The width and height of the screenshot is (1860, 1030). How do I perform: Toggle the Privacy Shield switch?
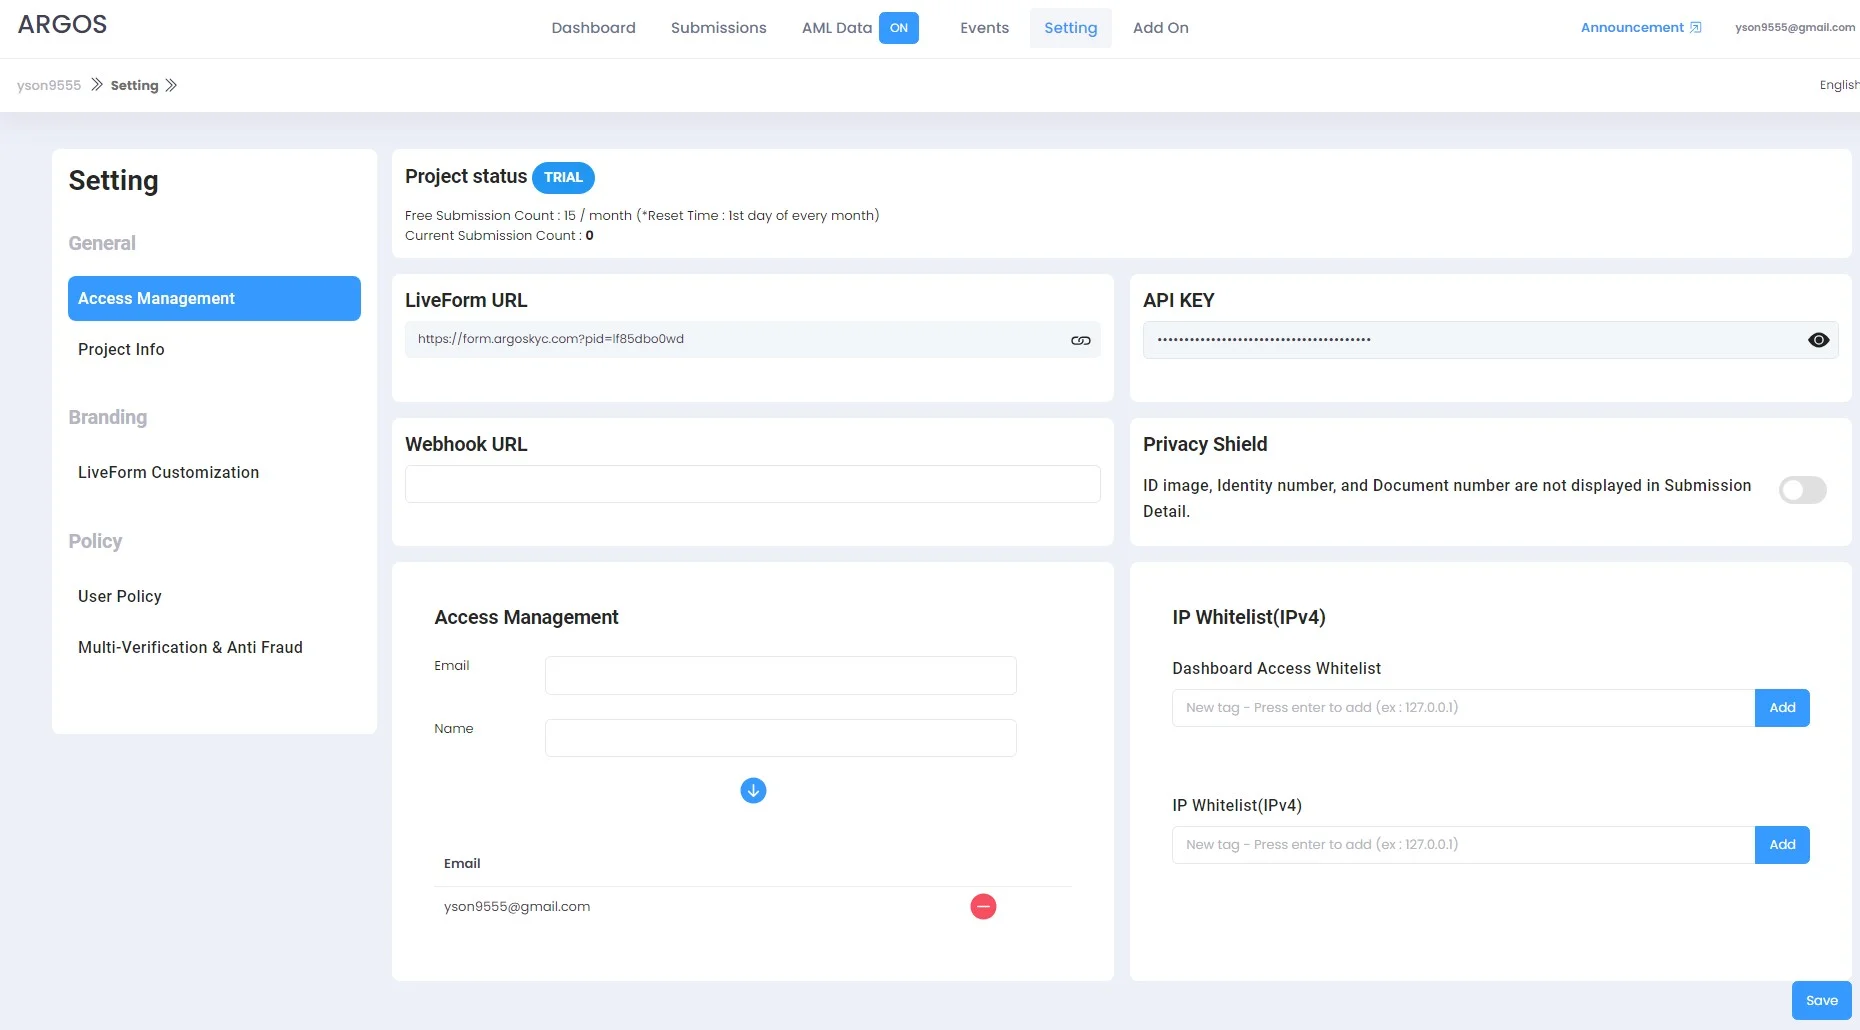[1802, 490]
